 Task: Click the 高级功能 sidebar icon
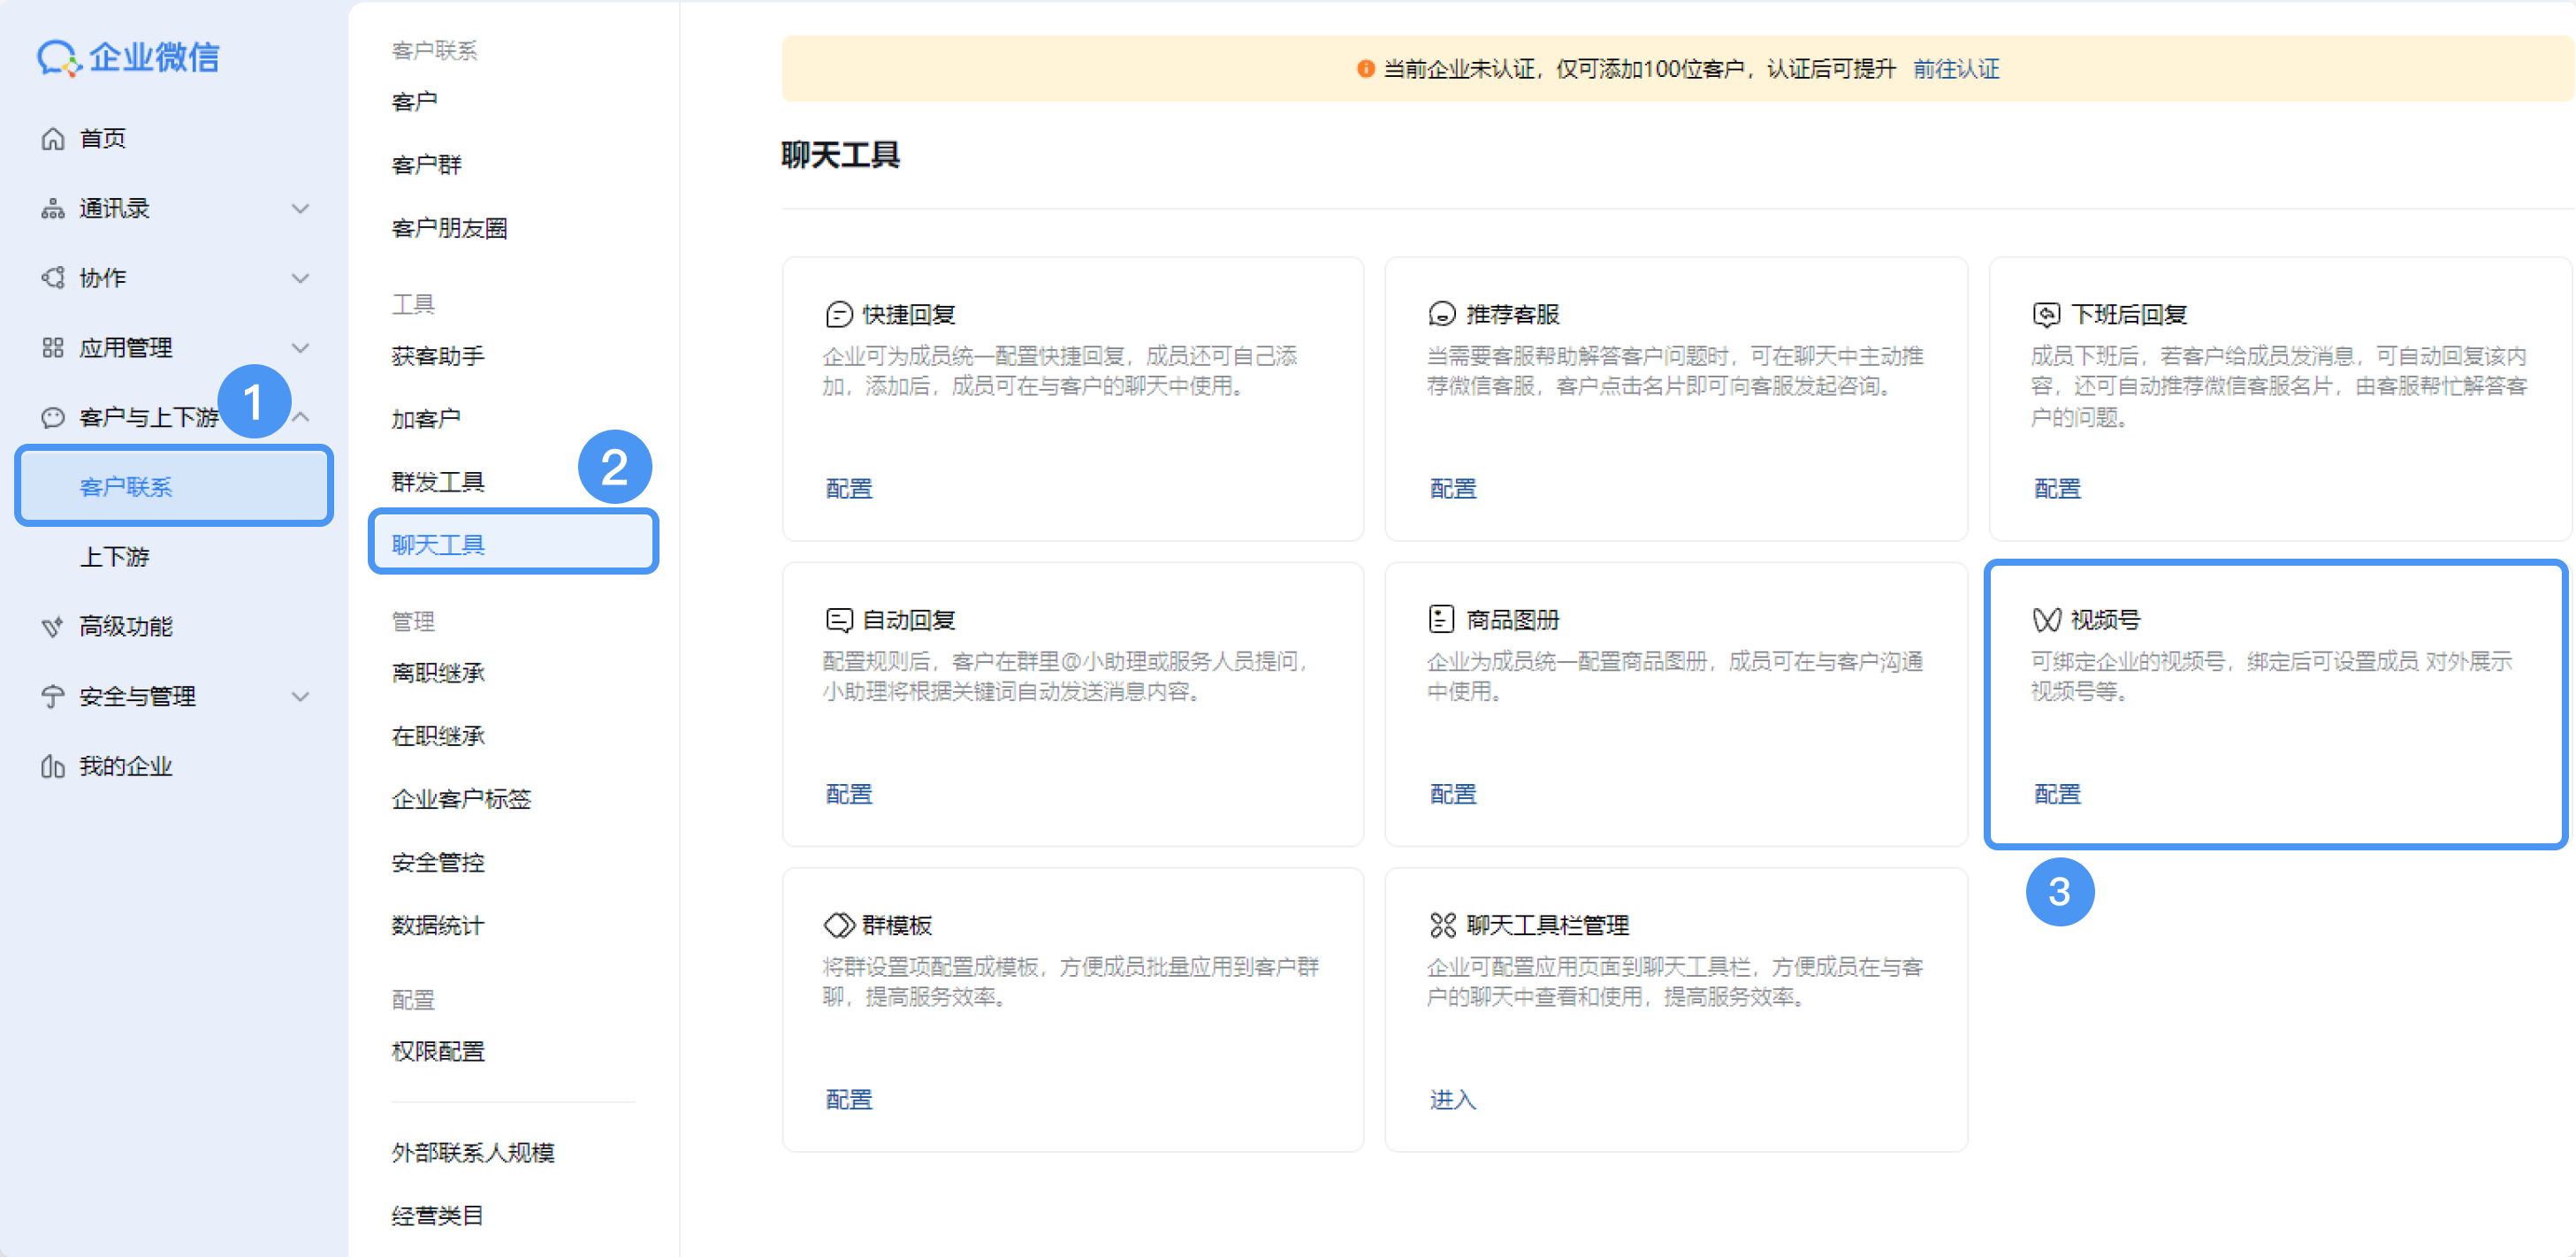[x=53, y=627]
